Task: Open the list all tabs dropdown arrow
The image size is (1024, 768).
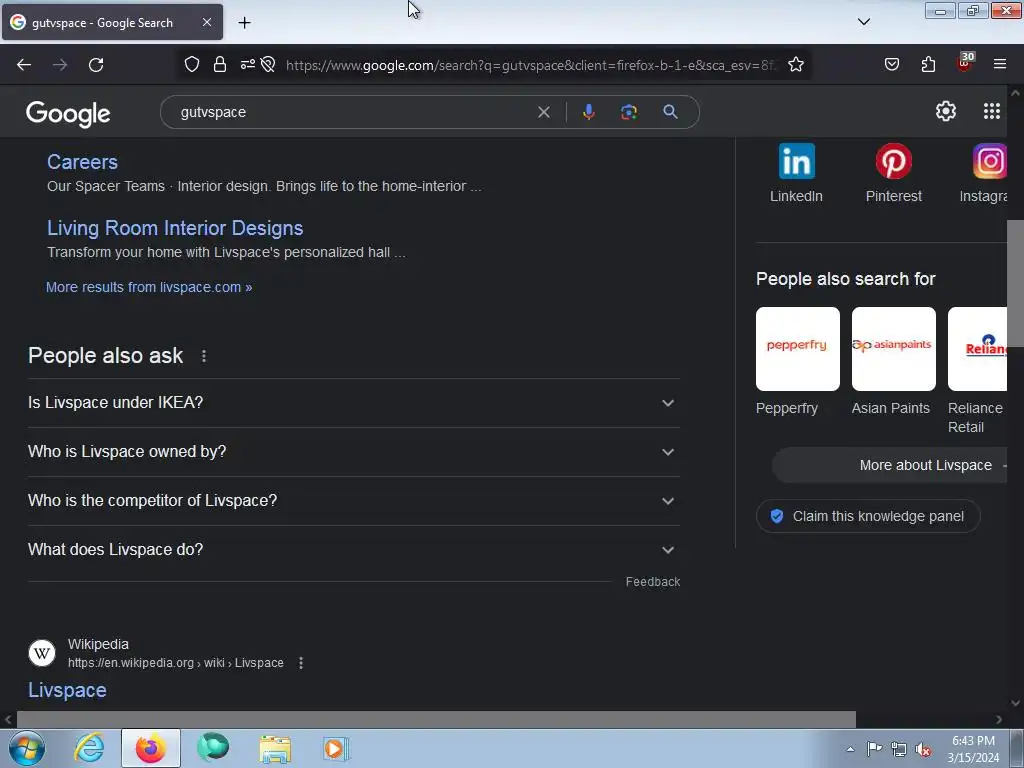Action: click(x=863, y=22)
